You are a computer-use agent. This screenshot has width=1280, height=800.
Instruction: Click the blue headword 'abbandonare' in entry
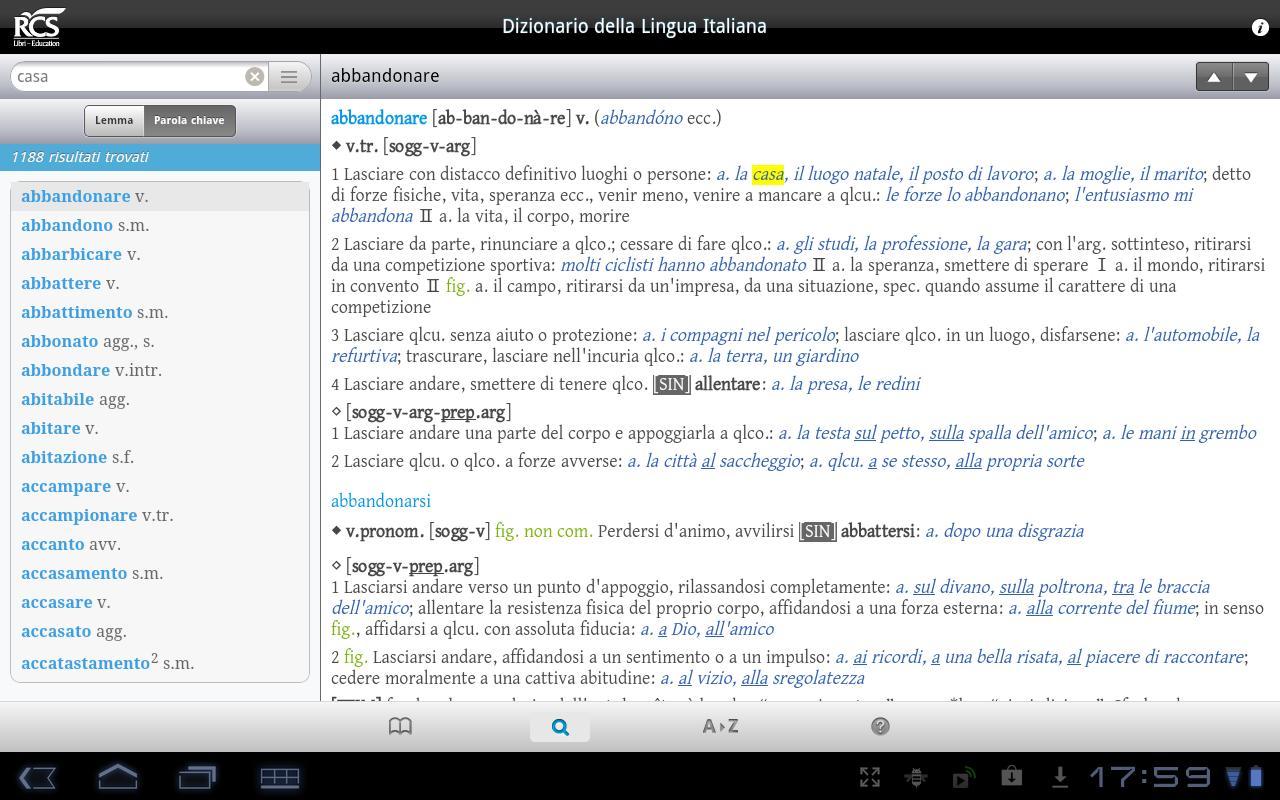(379, 118)
